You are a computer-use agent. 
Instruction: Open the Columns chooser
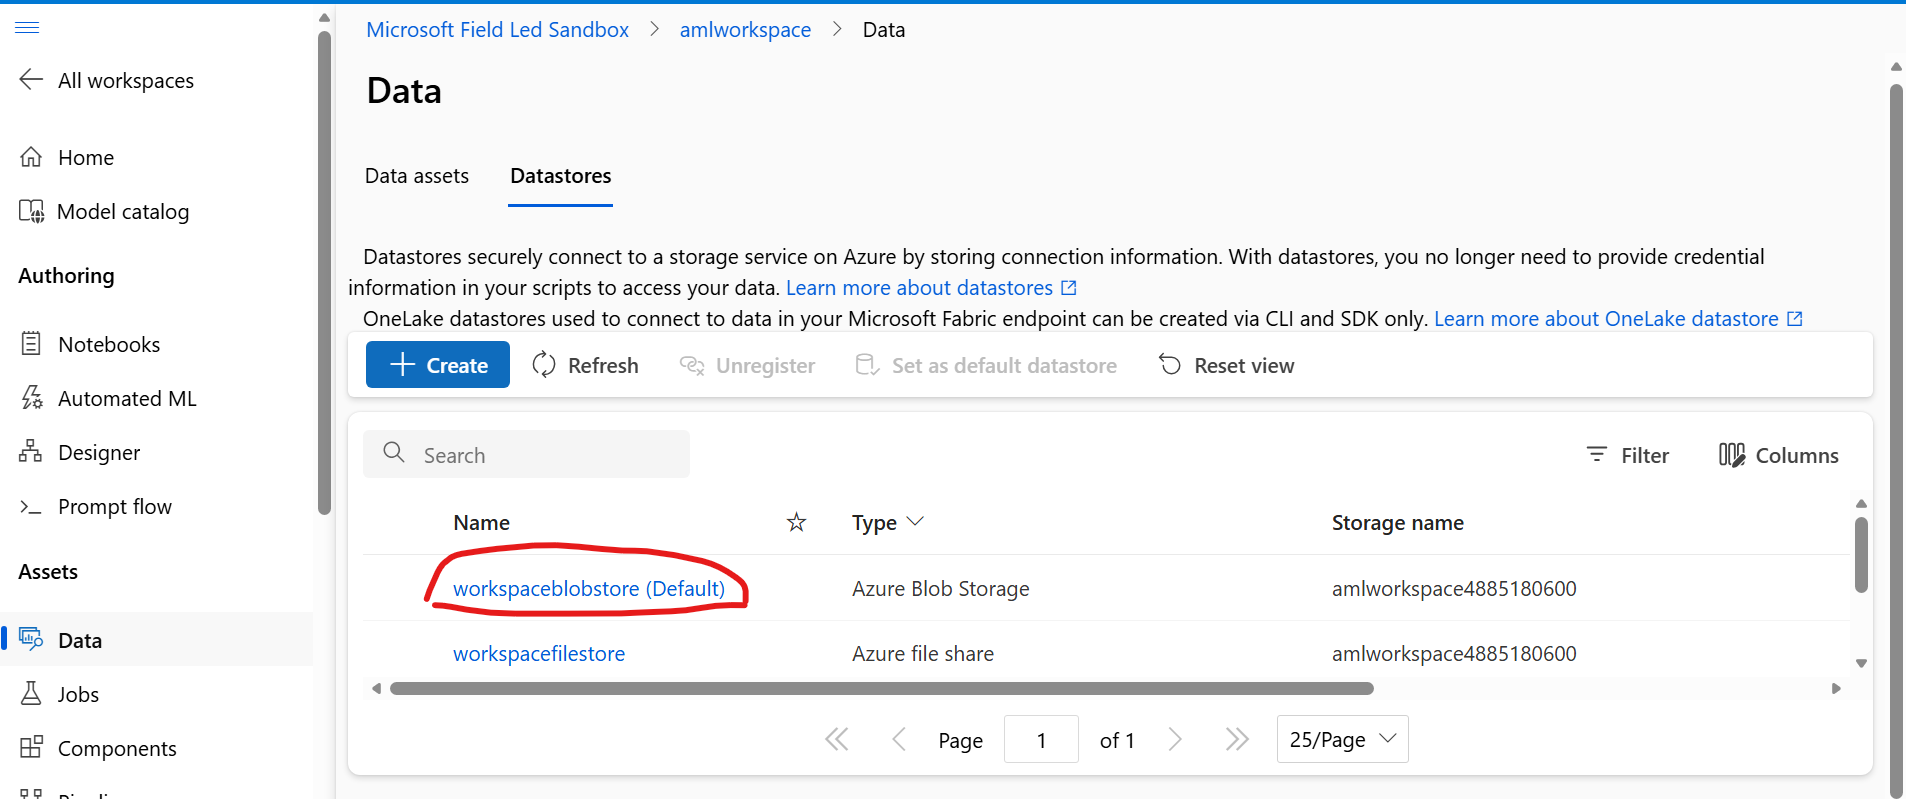[x=1778, y=455]
